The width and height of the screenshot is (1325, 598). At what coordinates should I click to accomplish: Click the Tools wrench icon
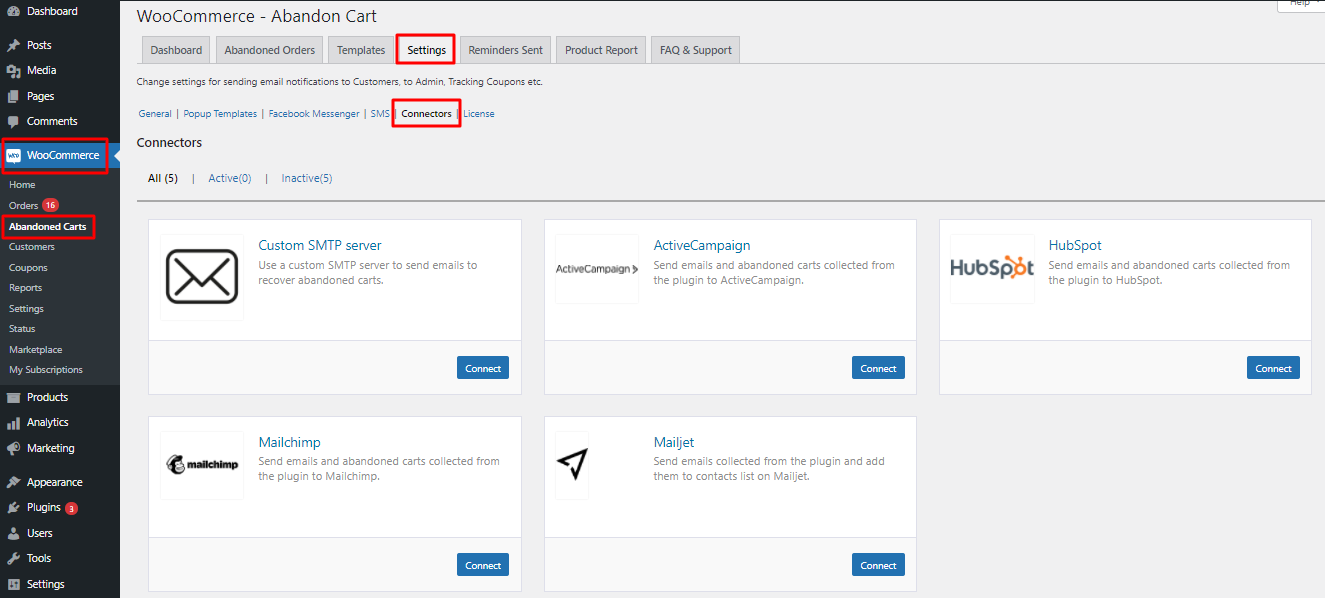click(13, 559)
